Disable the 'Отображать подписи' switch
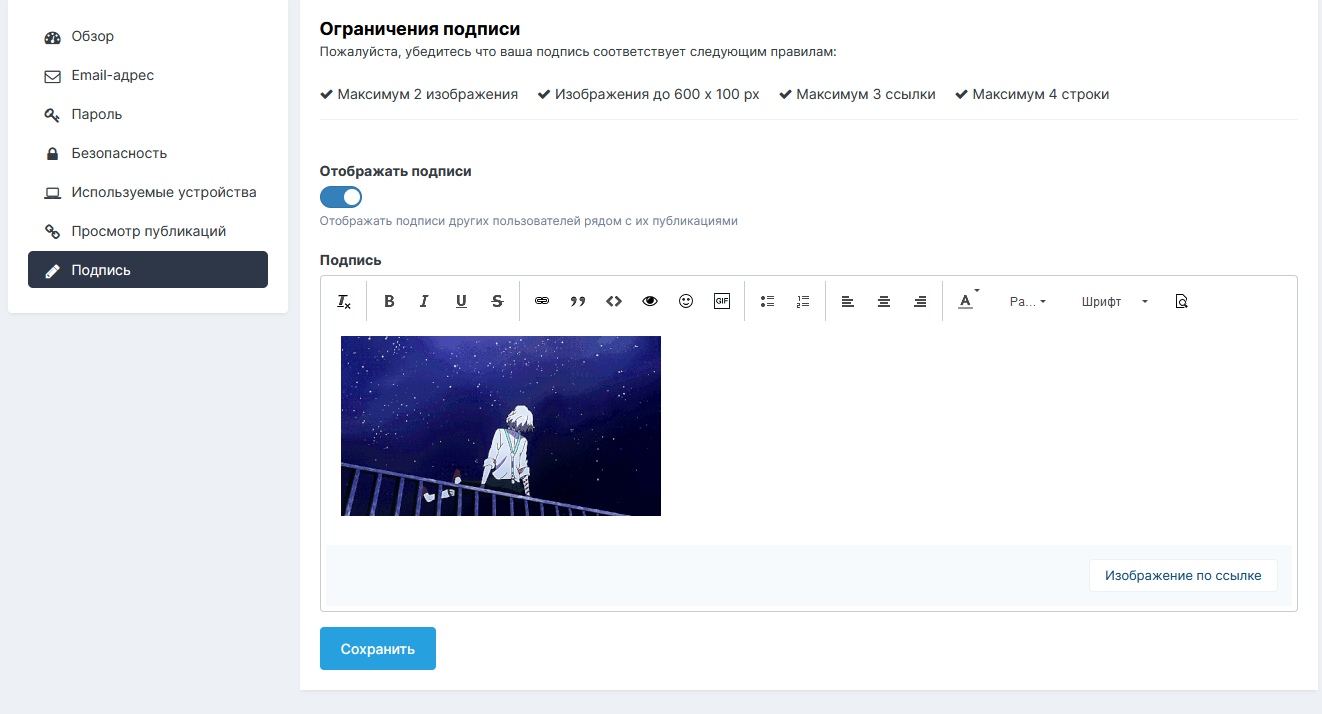Screen dimensions: 1322x714 coord(341,197)
